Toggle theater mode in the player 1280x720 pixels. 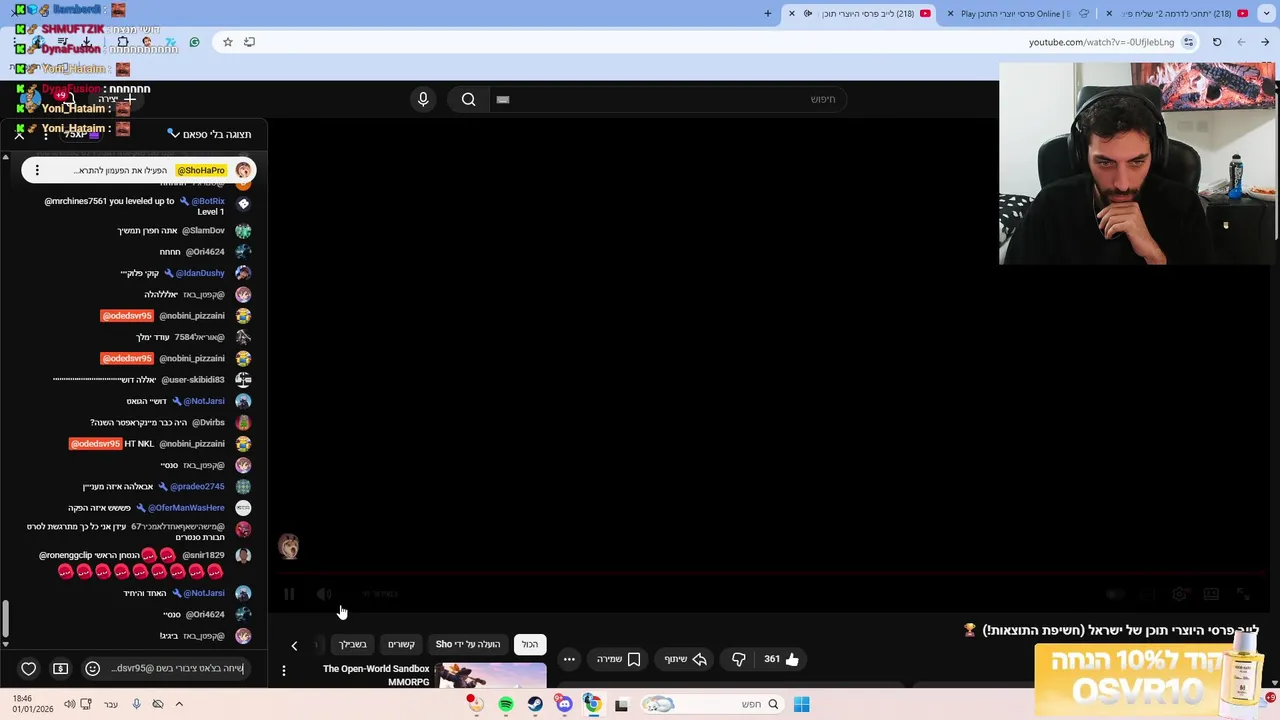[x=1211, y=594]
